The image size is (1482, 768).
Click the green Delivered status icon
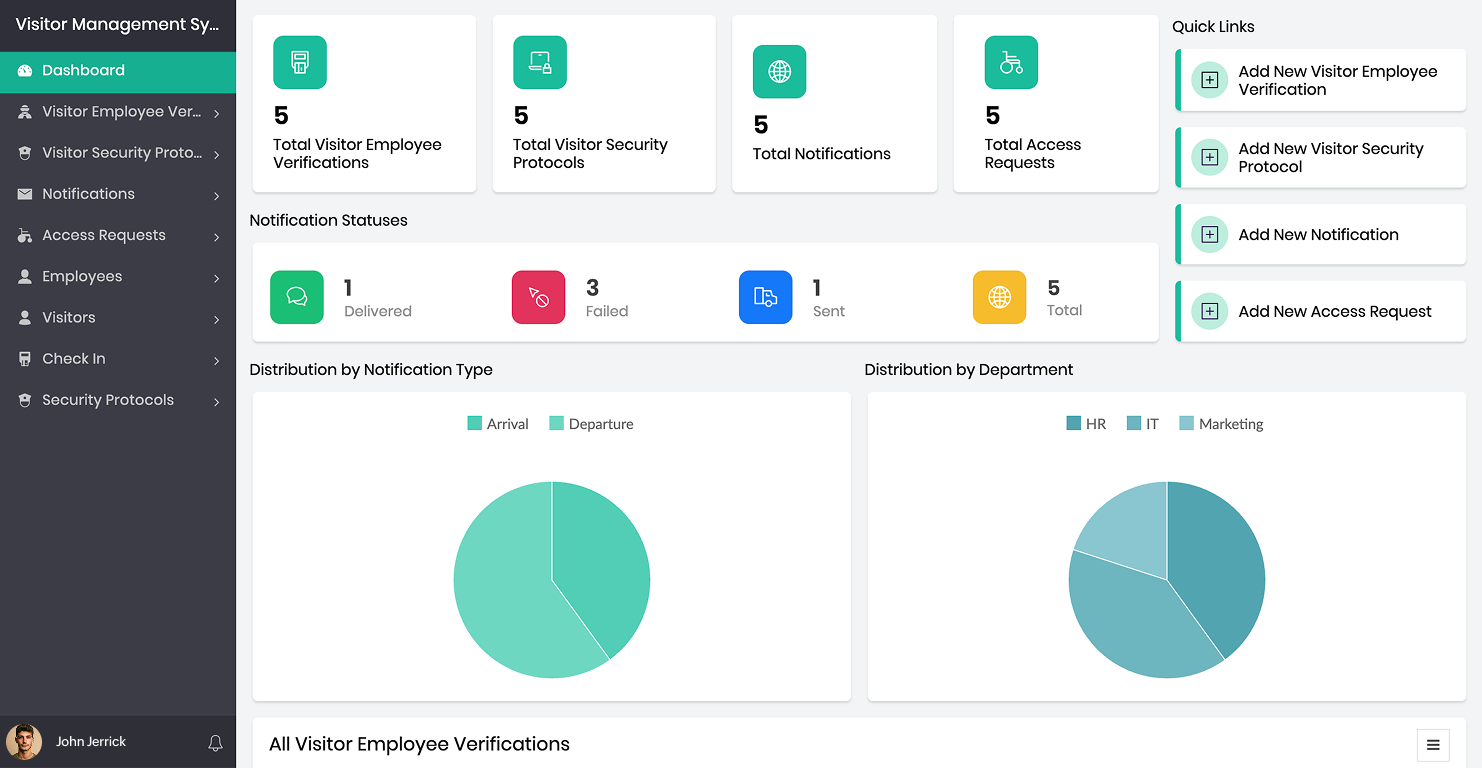297,297
